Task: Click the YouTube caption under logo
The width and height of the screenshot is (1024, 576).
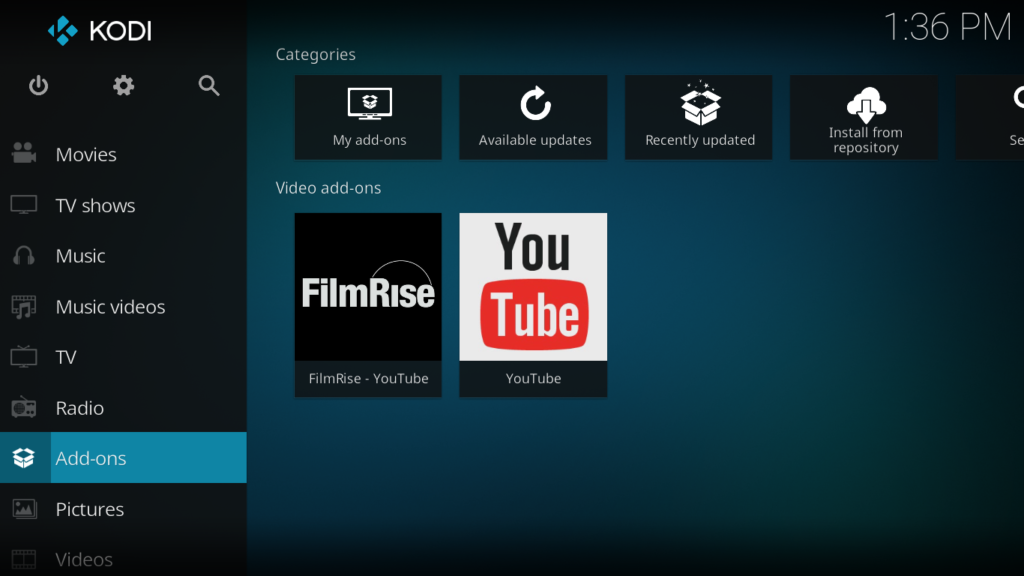Action: 534,378
